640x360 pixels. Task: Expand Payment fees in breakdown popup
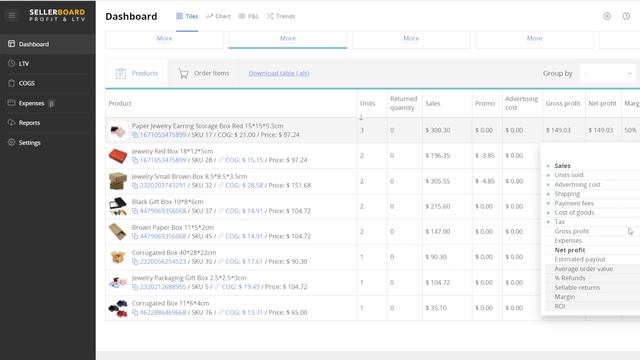(548, 203)
